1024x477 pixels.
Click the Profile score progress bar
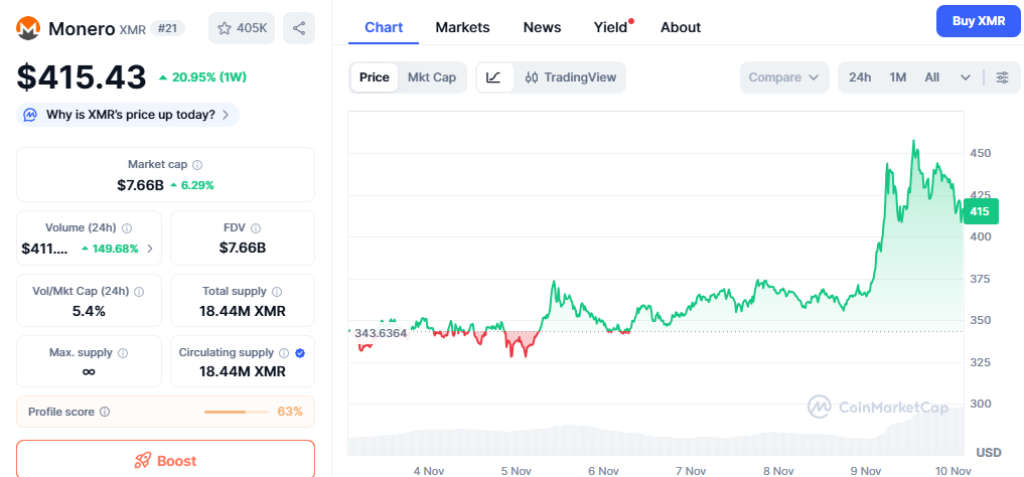(238, 411)
